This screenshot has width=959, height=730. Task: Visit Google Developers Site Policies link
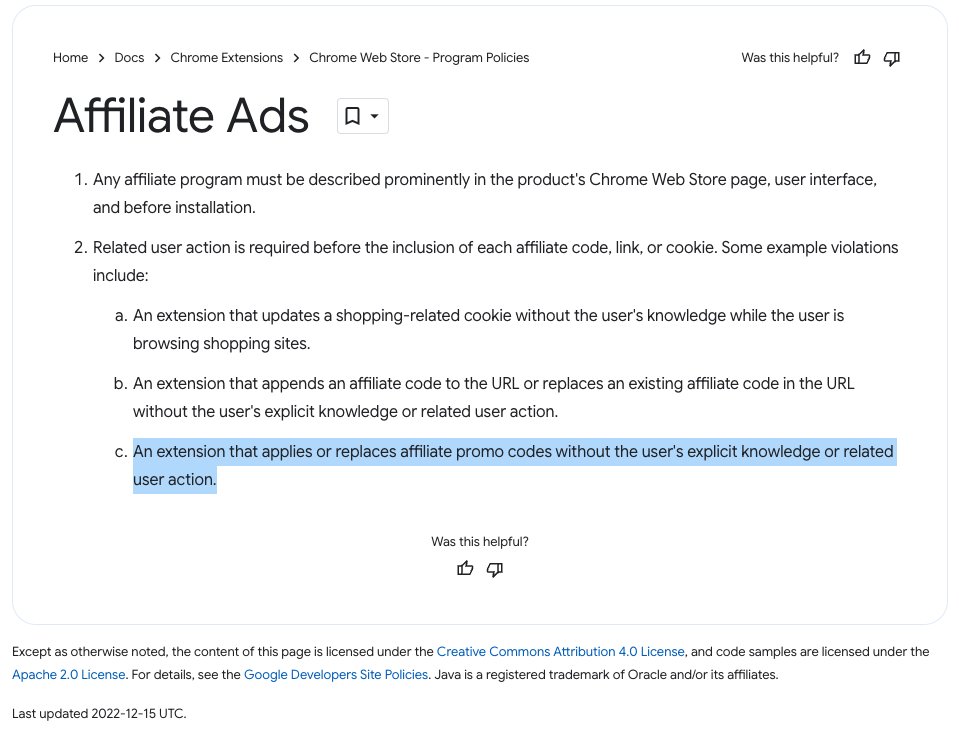point(336,674)
